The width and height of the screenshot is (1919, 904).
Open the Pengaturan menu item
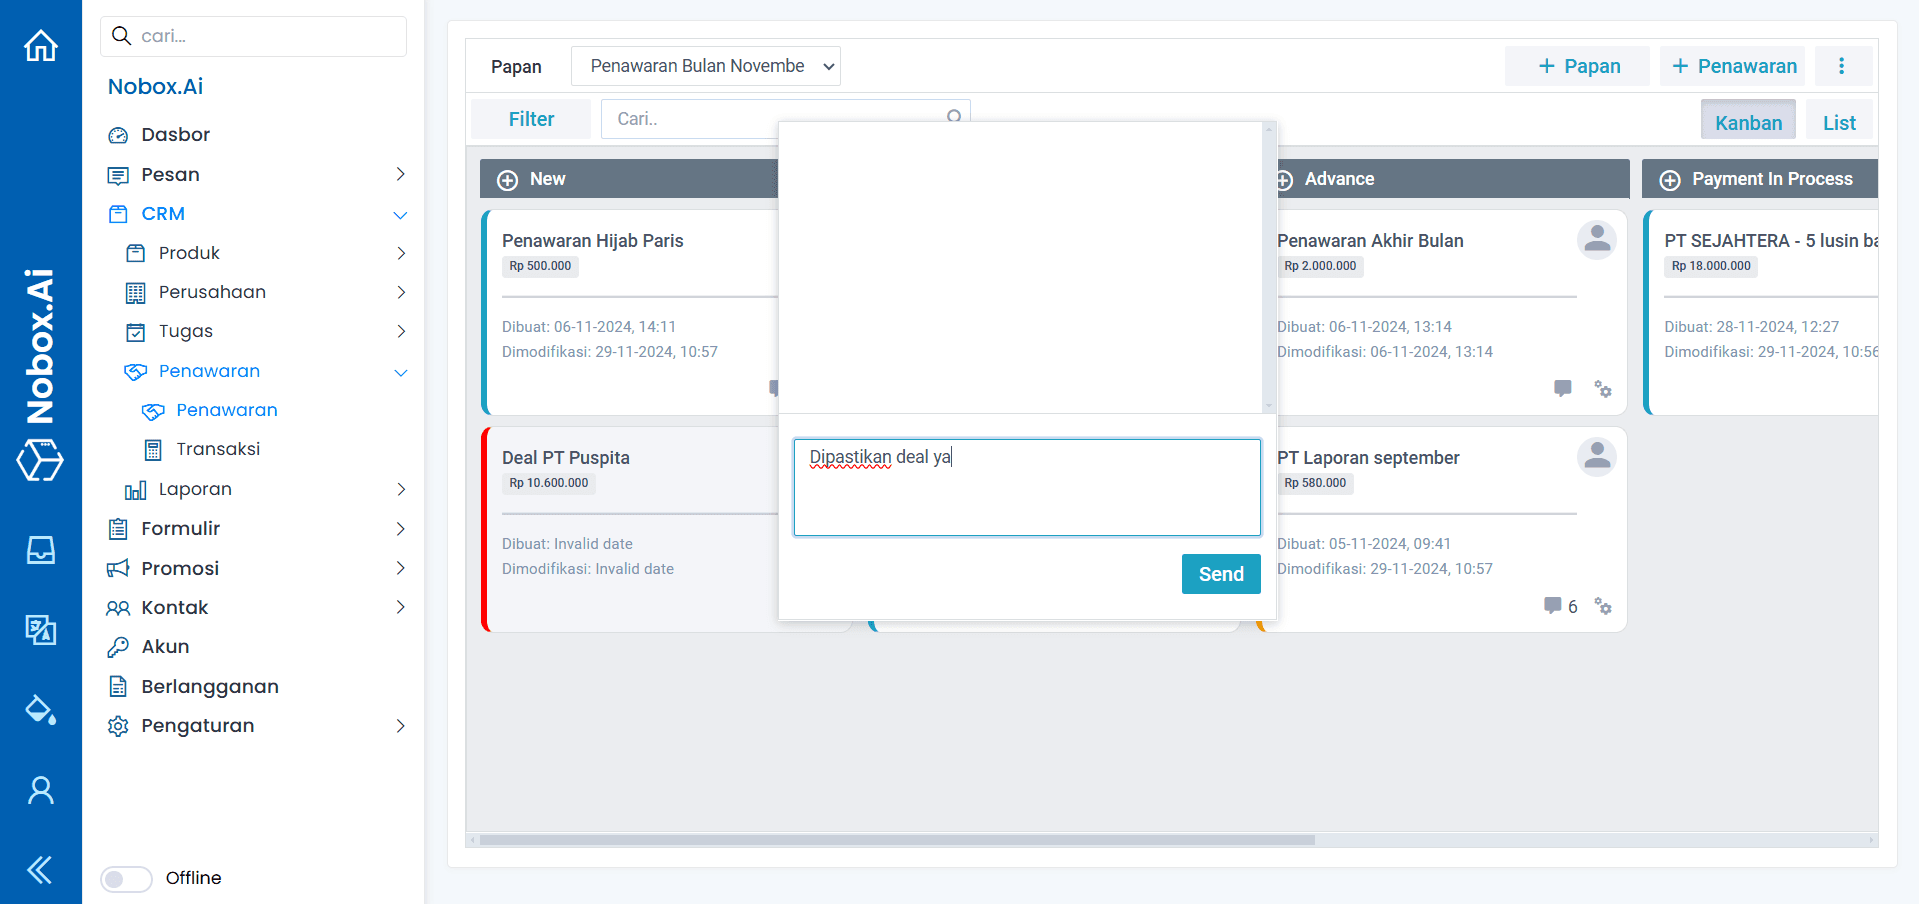[x=198, y=725]
